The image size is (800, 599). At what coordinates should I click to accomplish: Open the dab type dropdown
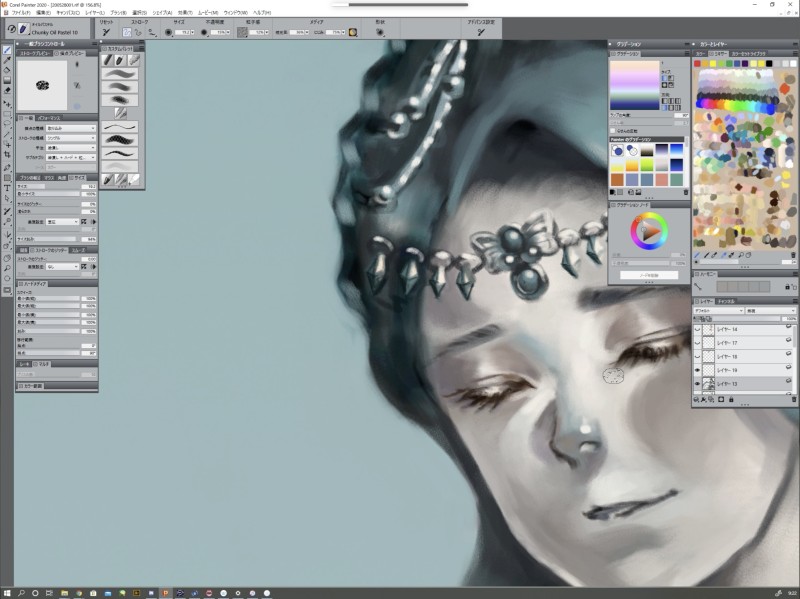pos(71,128)
